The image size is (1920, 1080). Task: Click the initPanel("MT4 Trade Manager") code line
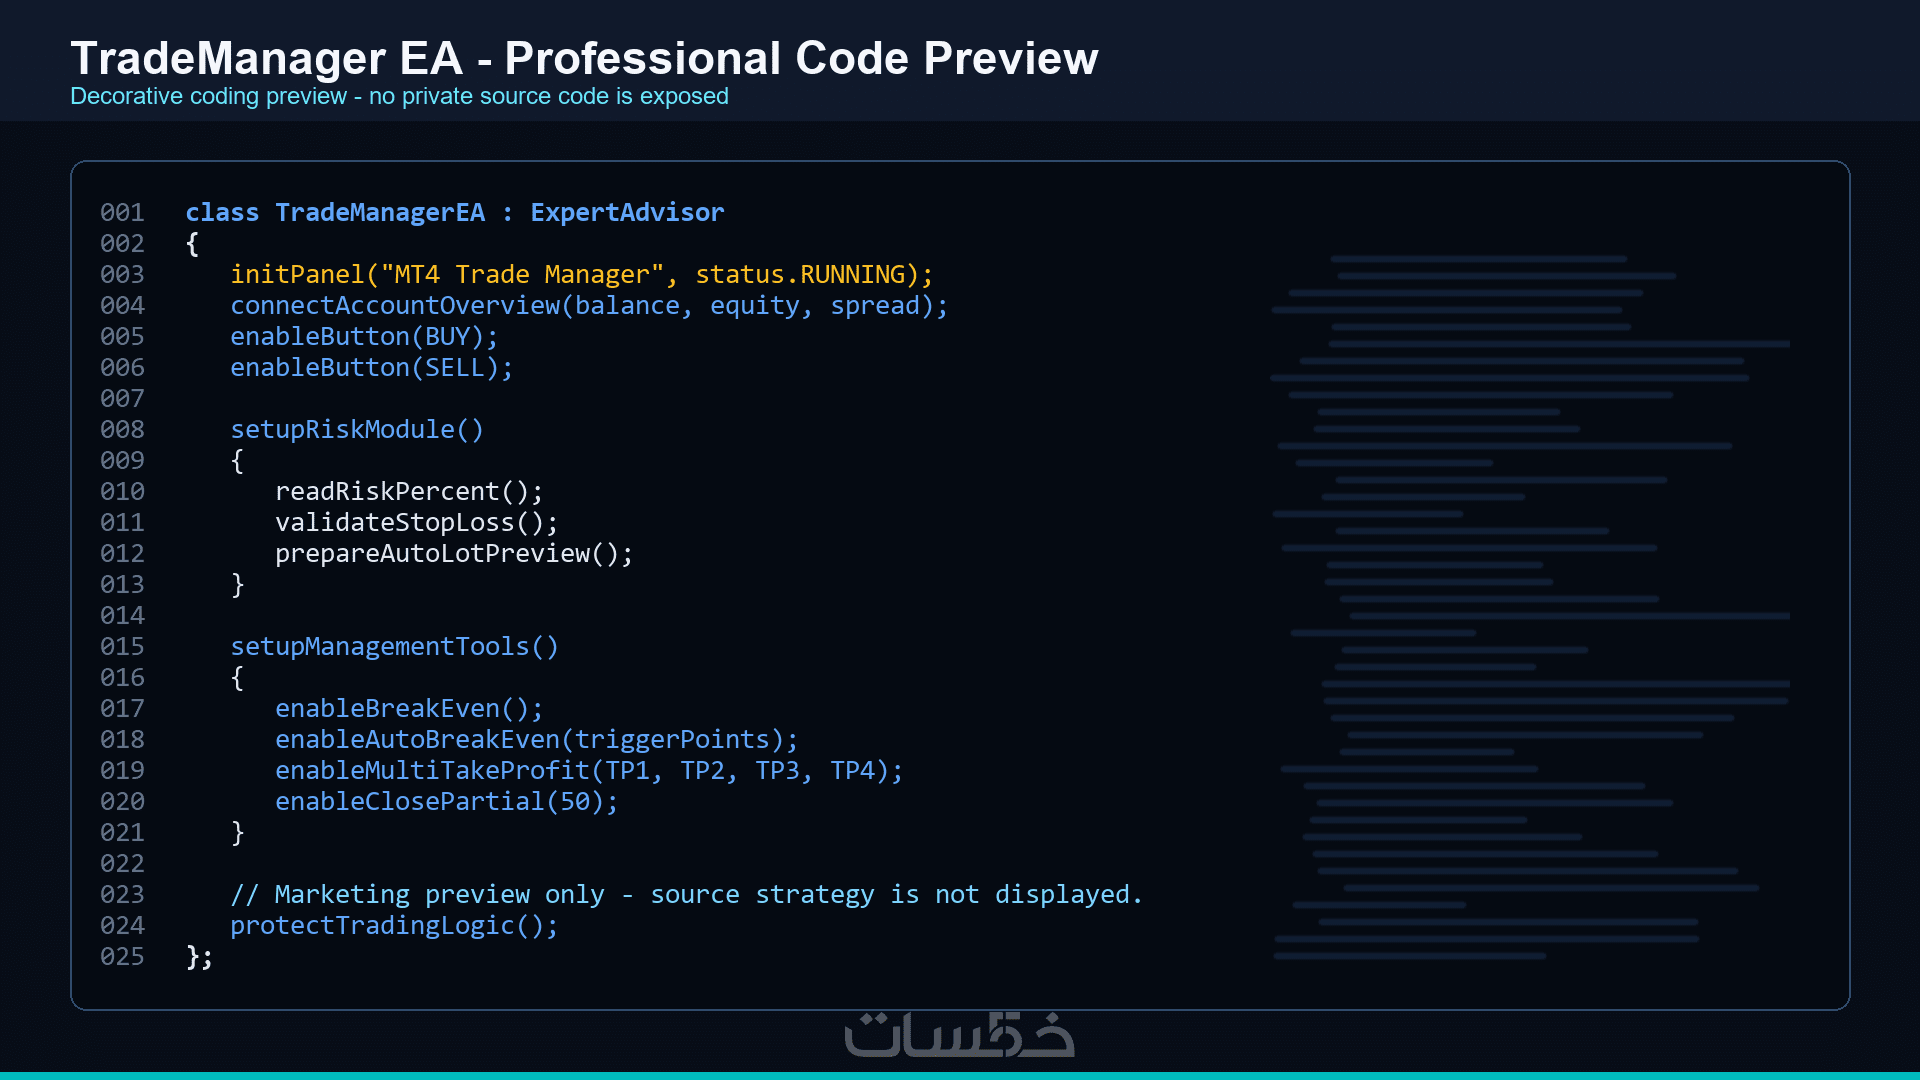point(582,275)
